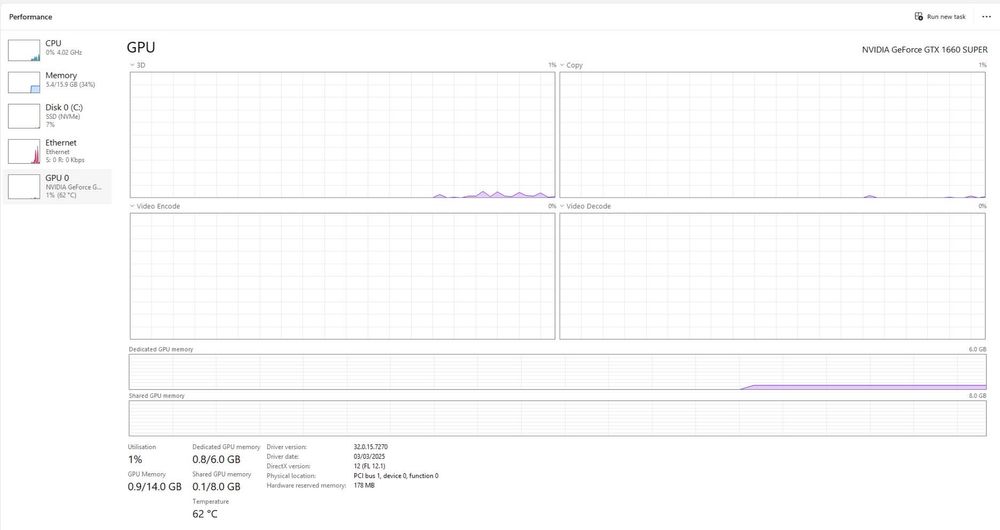Click the 0.1/8.0 GB shared memory value
The width and height of the screenshot is (1000, 530).
point(216,487)
